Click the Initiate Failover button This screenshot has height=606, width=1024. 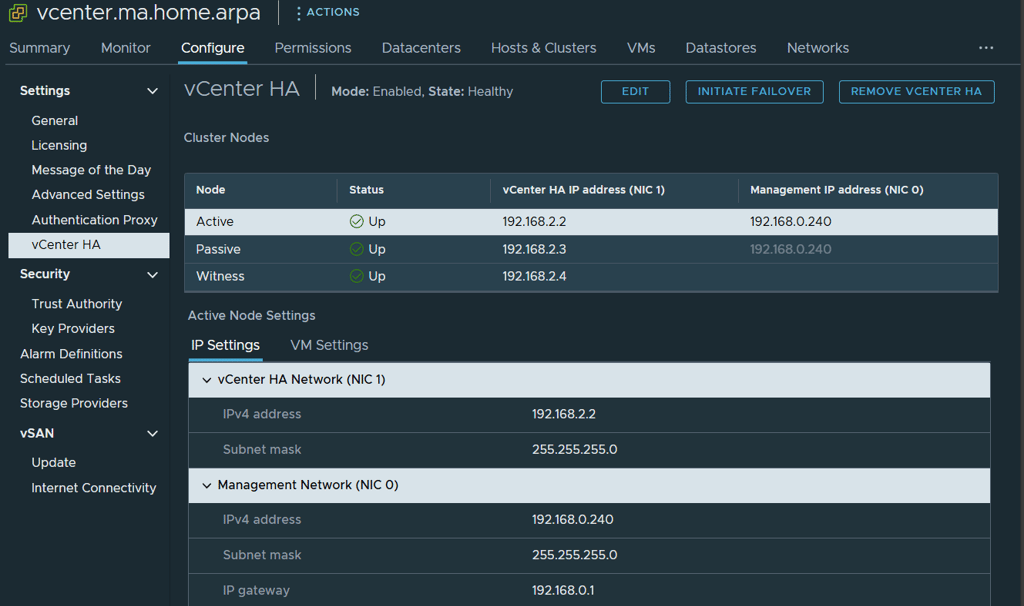754,91
